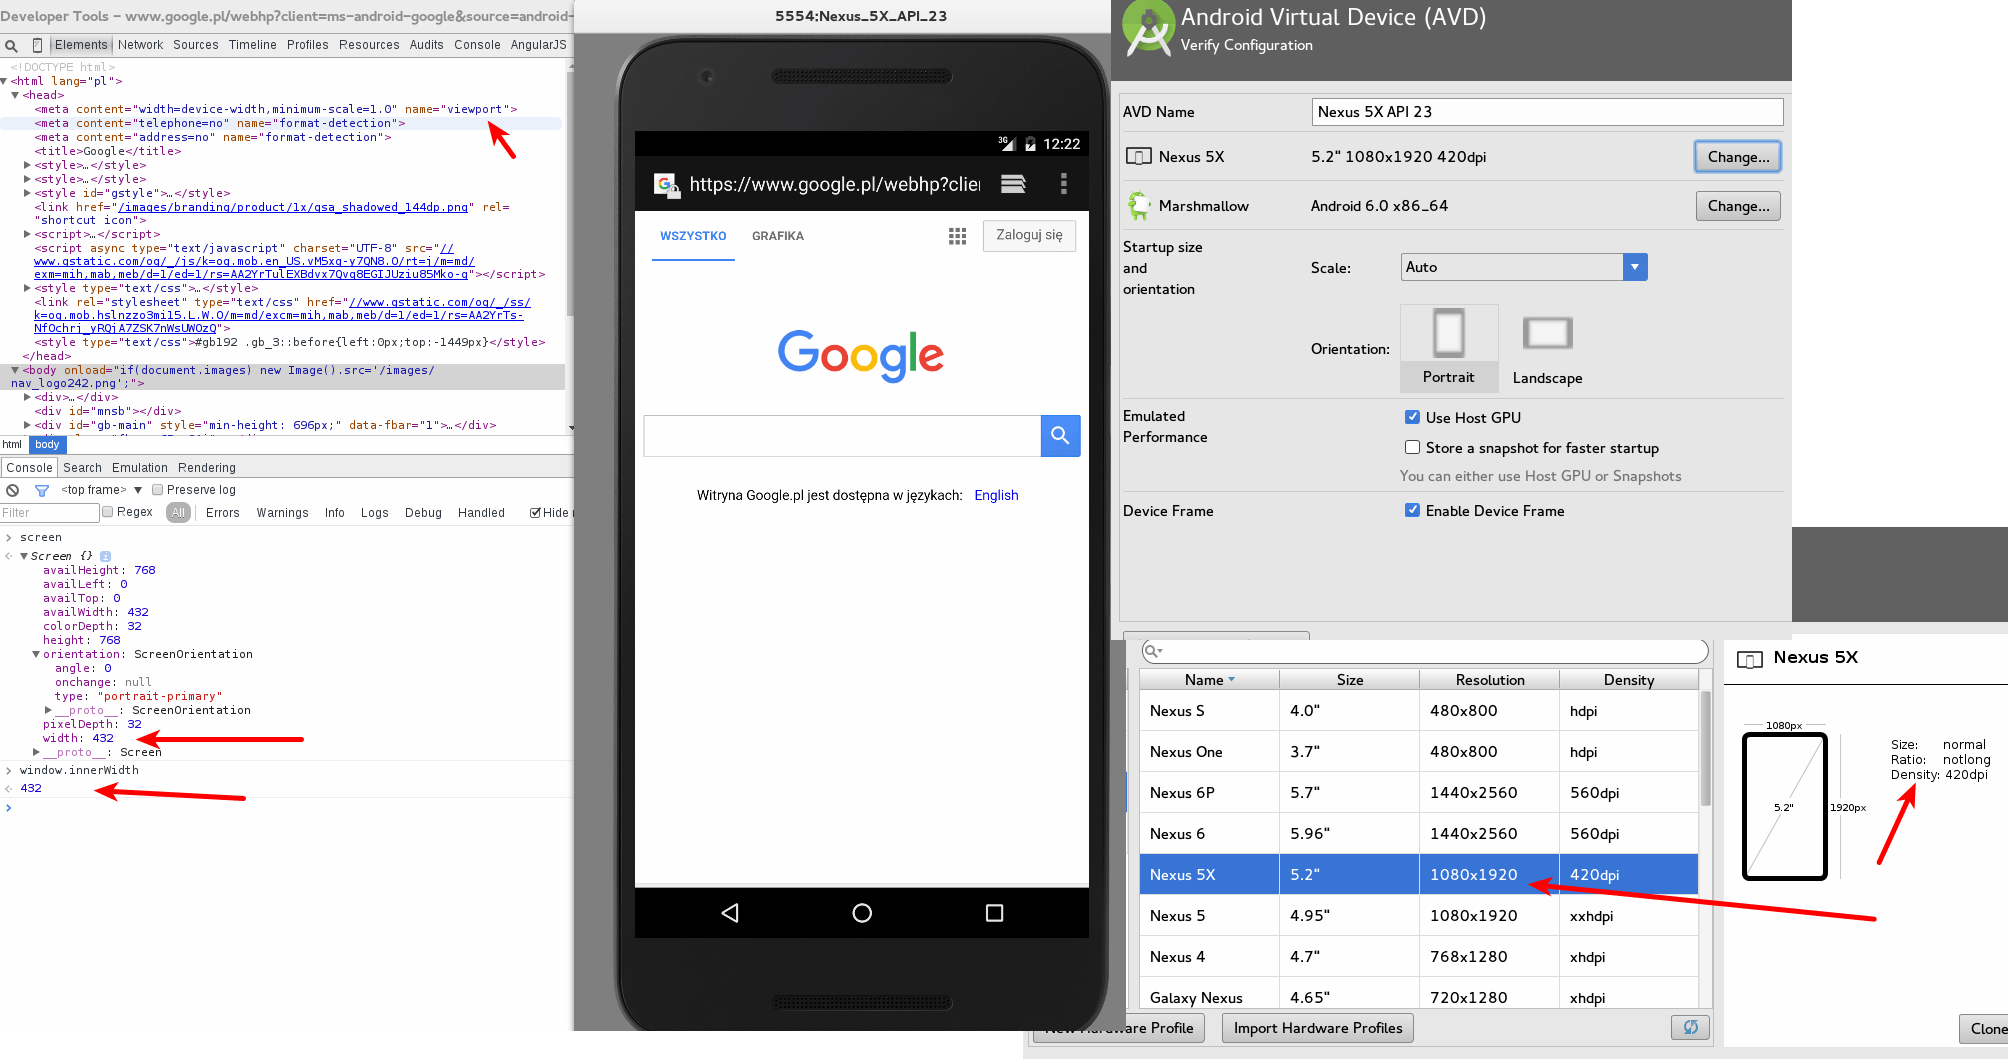Tap the GRAFIKA tab on the Google page
This screenshot has height=1059, width=2008.
(x=778, y=236)
